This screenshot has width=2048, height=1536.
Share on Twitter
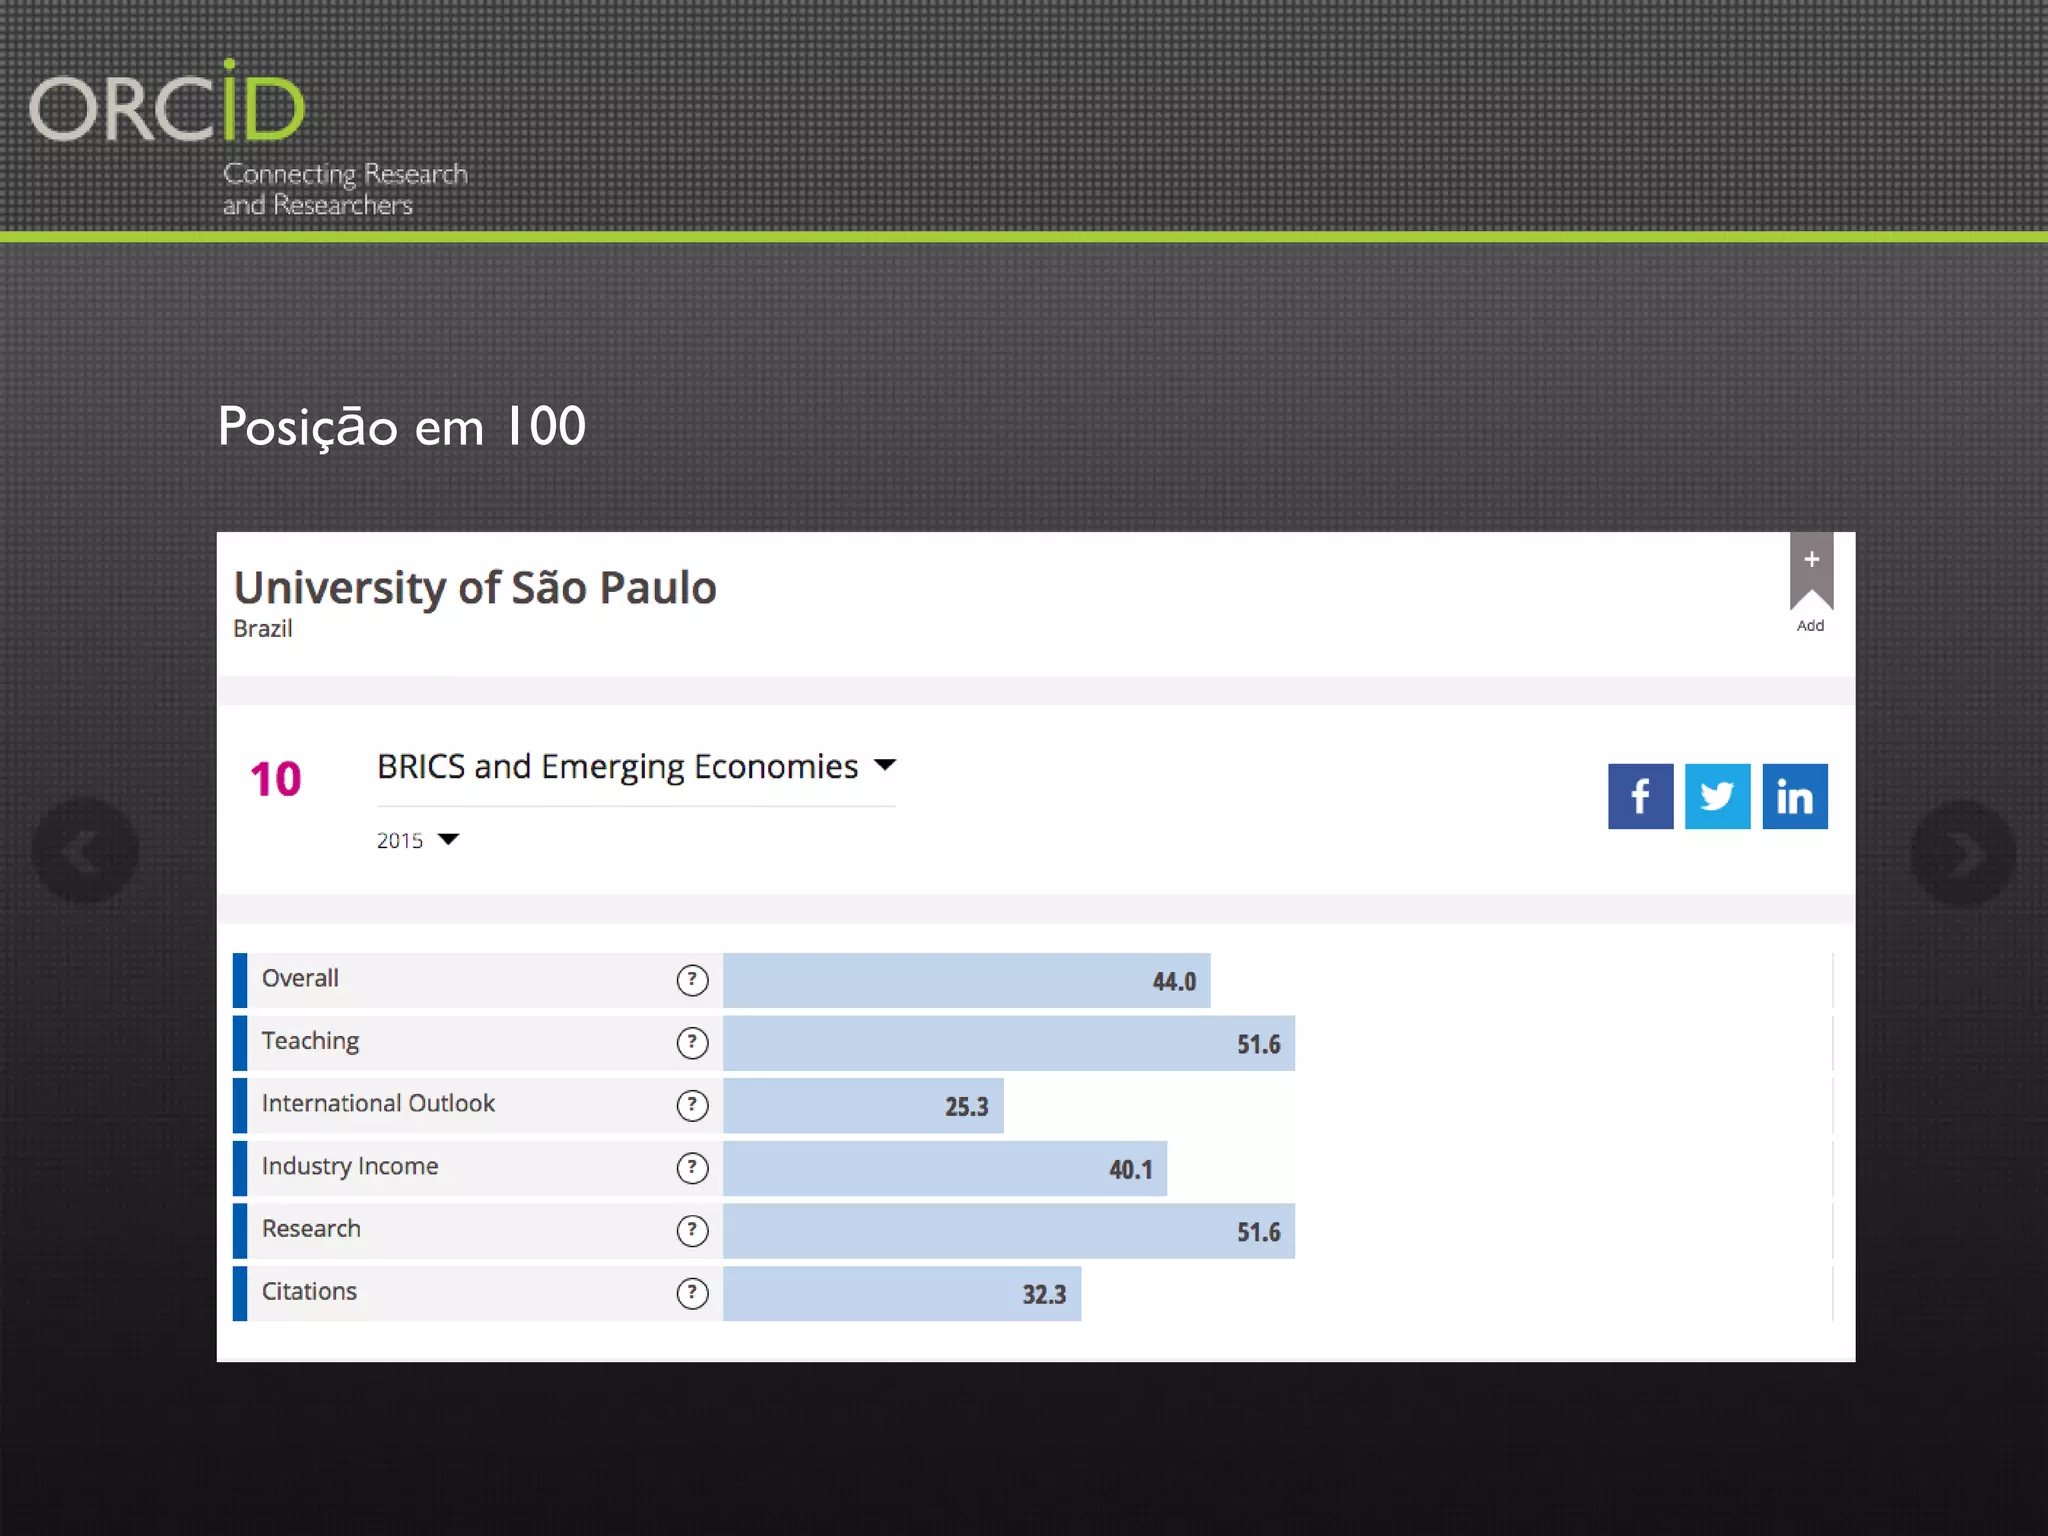1717,796
